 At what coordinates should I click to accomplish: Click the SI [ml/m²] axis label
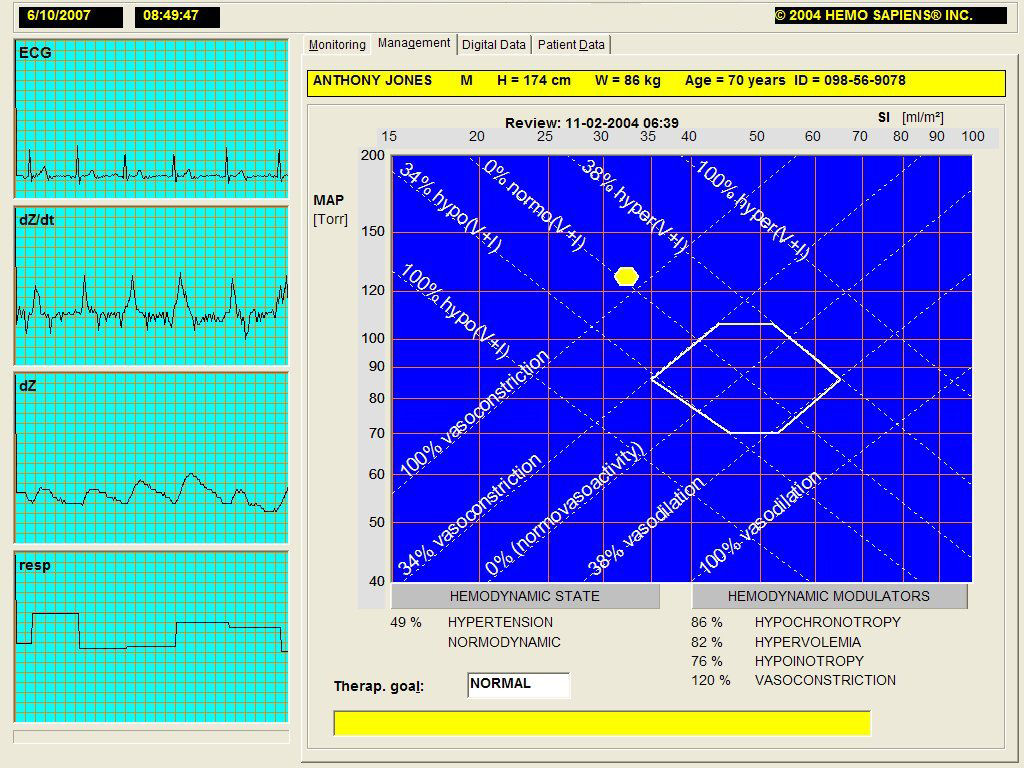coord(910,118)
